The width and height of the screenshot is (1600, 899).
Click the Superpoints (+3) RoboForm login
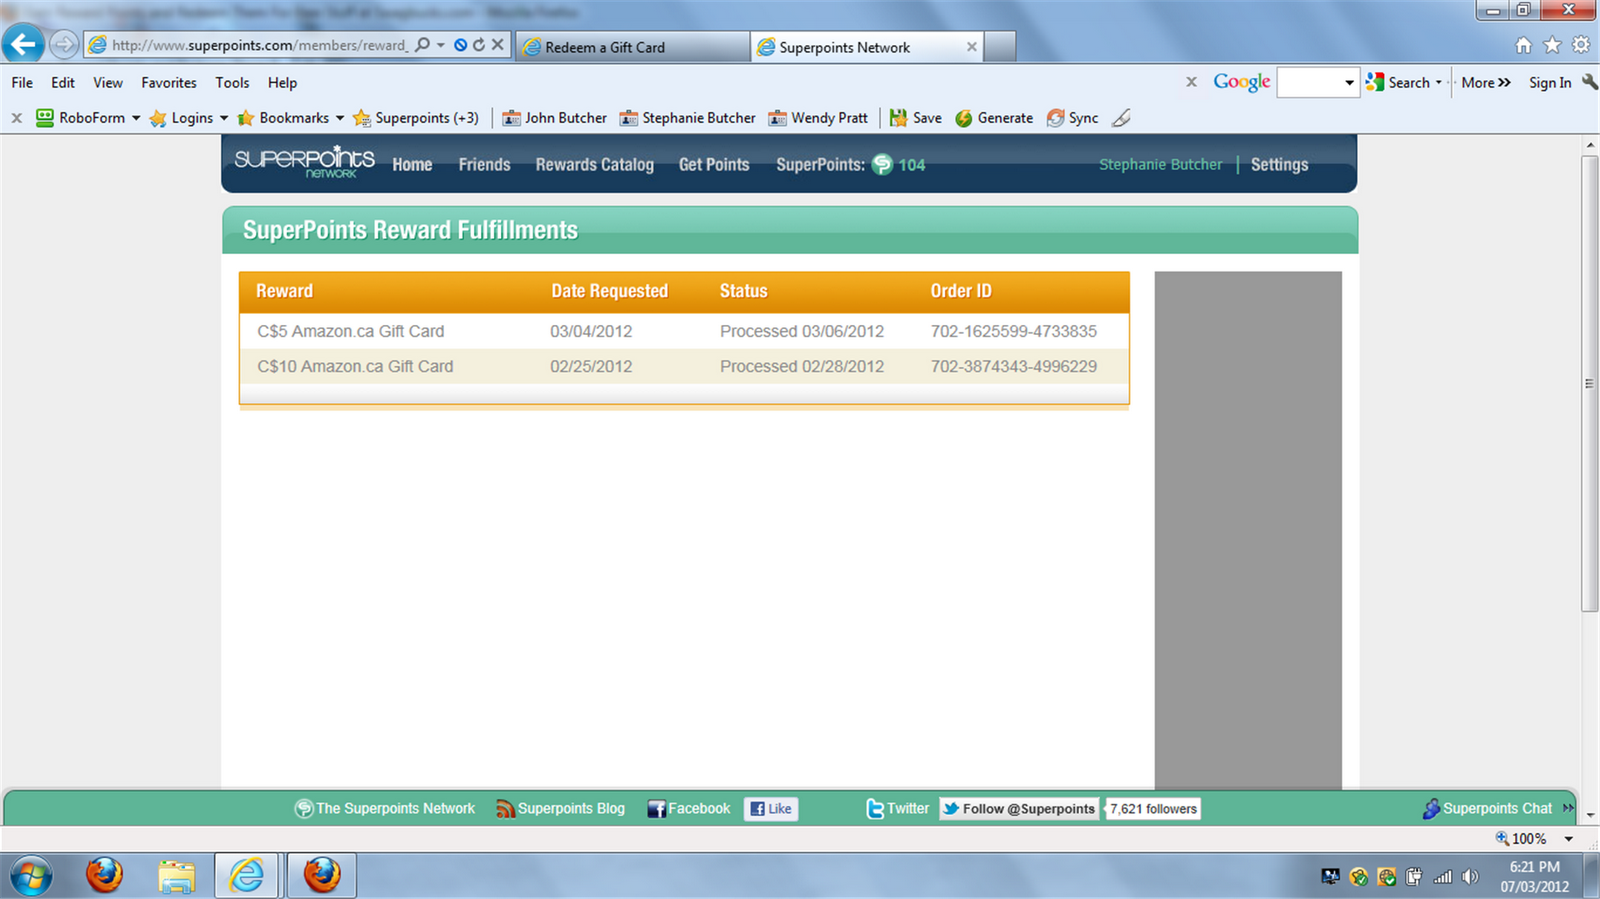pyautogui.click(x=416, y=118)
